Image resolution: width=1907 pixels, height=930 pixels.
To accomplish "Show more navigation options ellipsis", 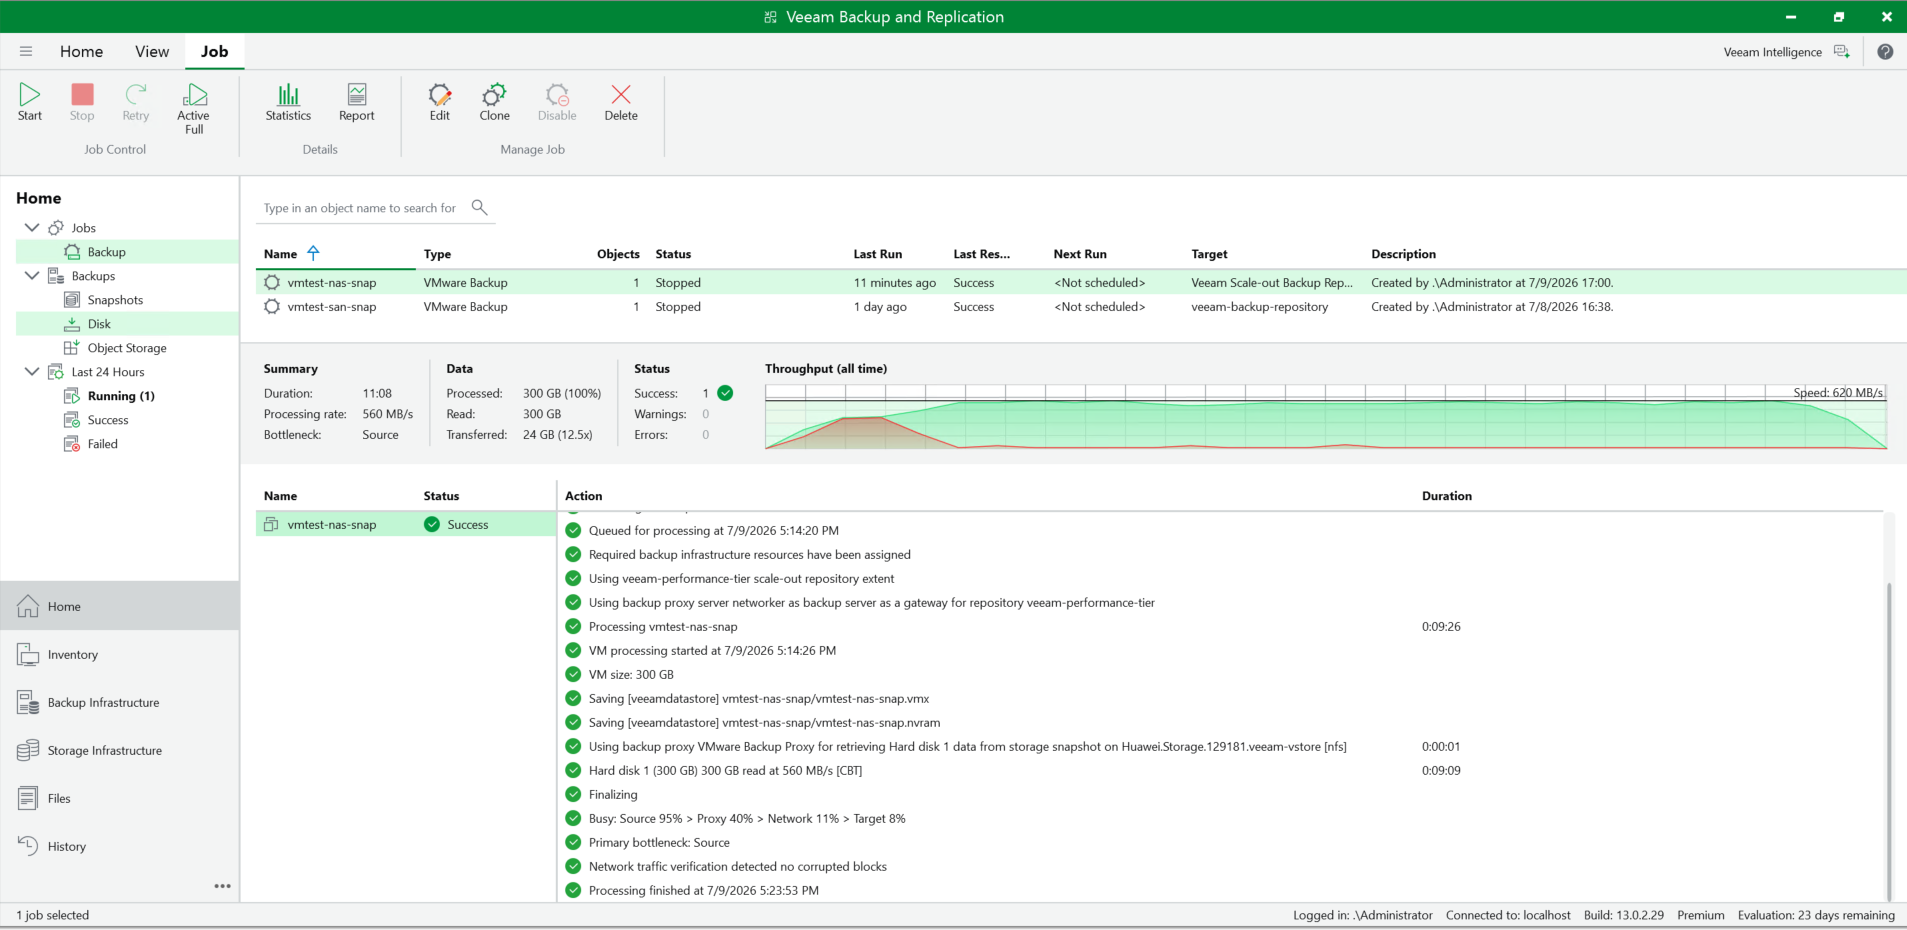I will click(222, 886).
